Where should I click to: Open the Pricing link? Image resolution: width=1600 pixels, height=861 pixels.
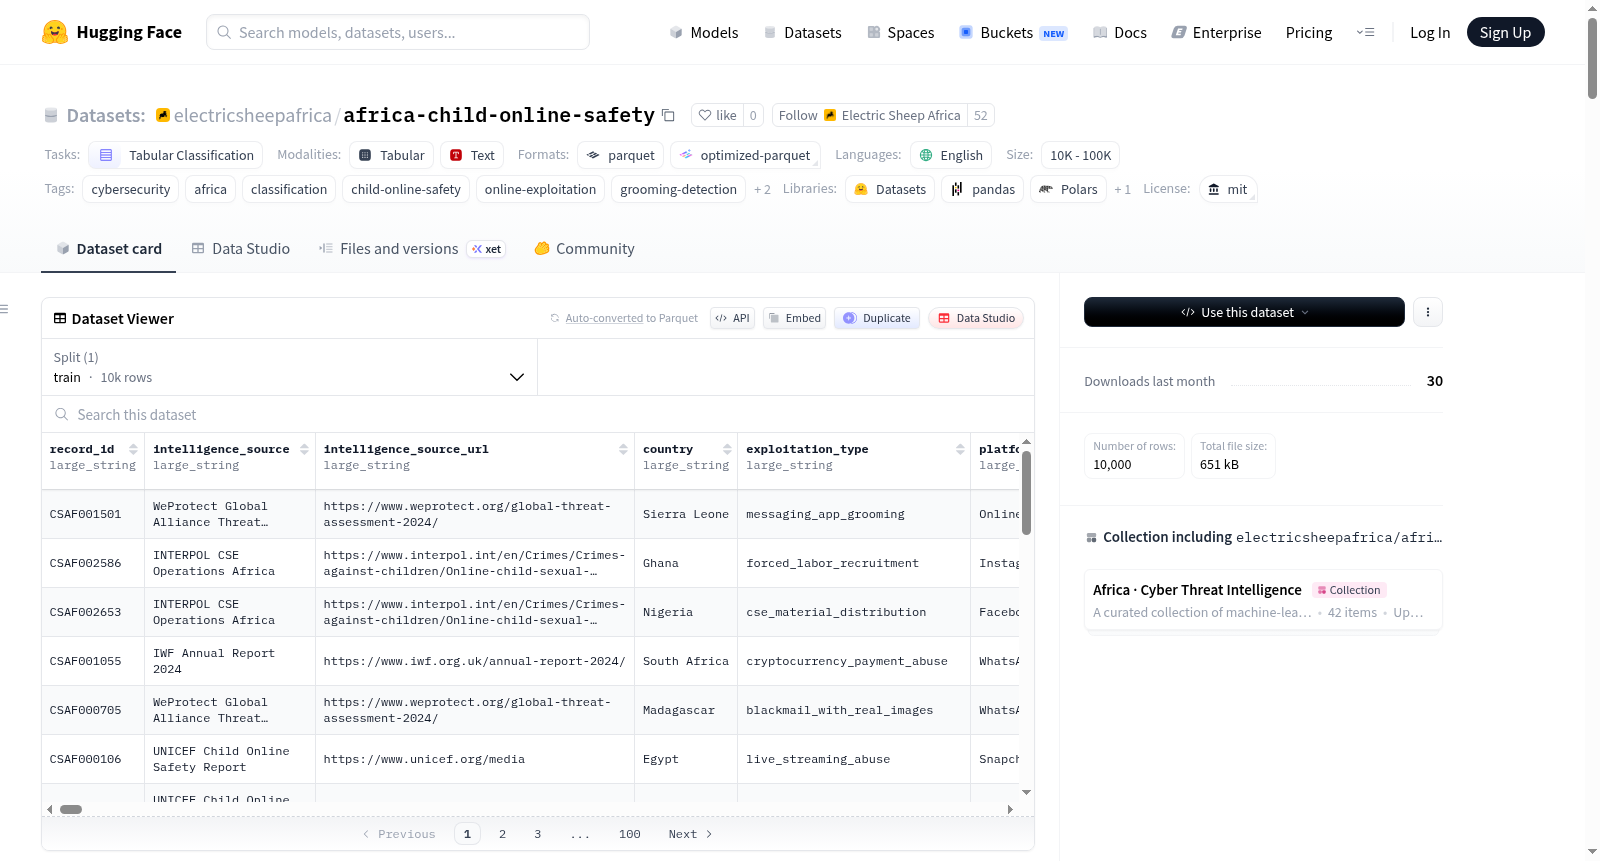coord(1309,32)
